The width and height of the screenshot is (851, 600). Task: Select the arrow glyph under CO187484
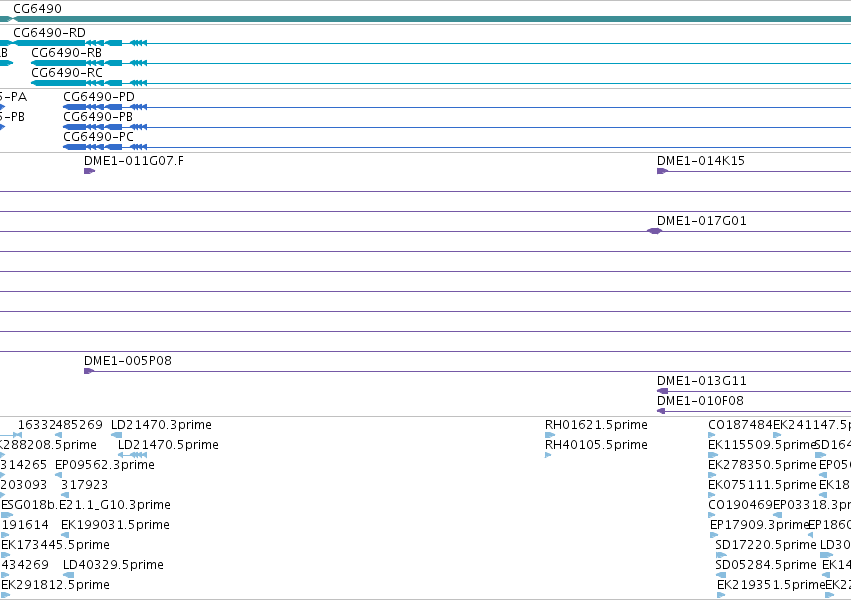click(x=712, y=435)
